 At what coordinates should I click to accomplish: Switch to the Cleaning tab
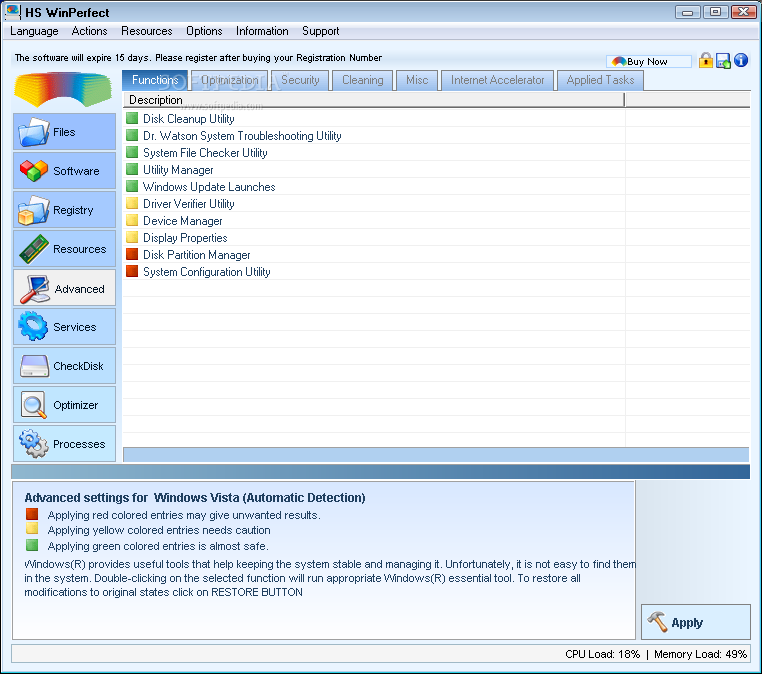click(x=363, y=80)
